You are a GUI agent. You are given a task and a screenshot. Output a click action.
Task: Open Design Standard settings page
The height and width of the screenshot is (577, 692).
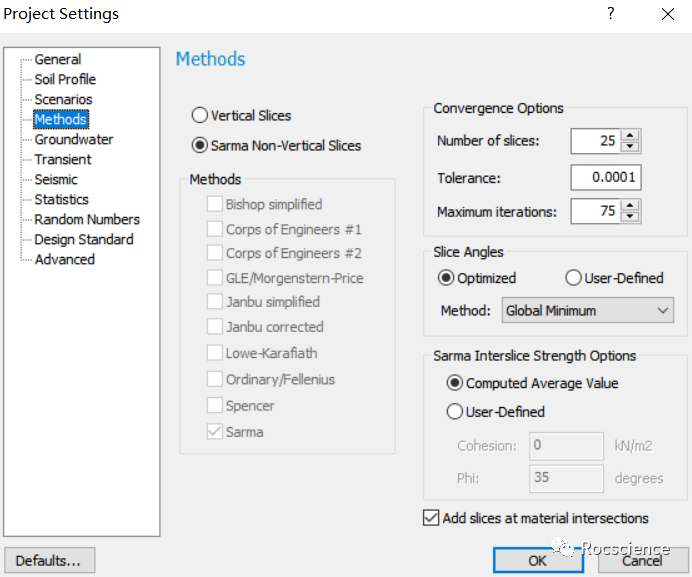click(x=83, y=240)
